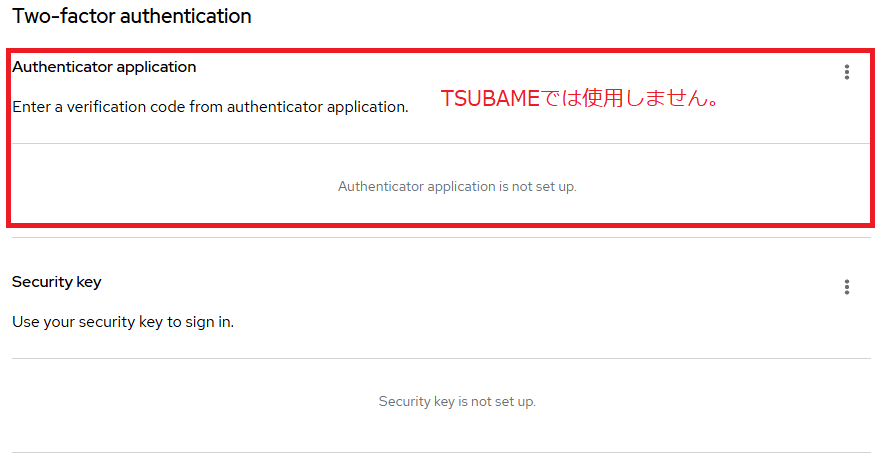The height and width of the screenshot is (466, 885).
Task: Click the divider above the Security key section
Action: [x=440, y=238]
